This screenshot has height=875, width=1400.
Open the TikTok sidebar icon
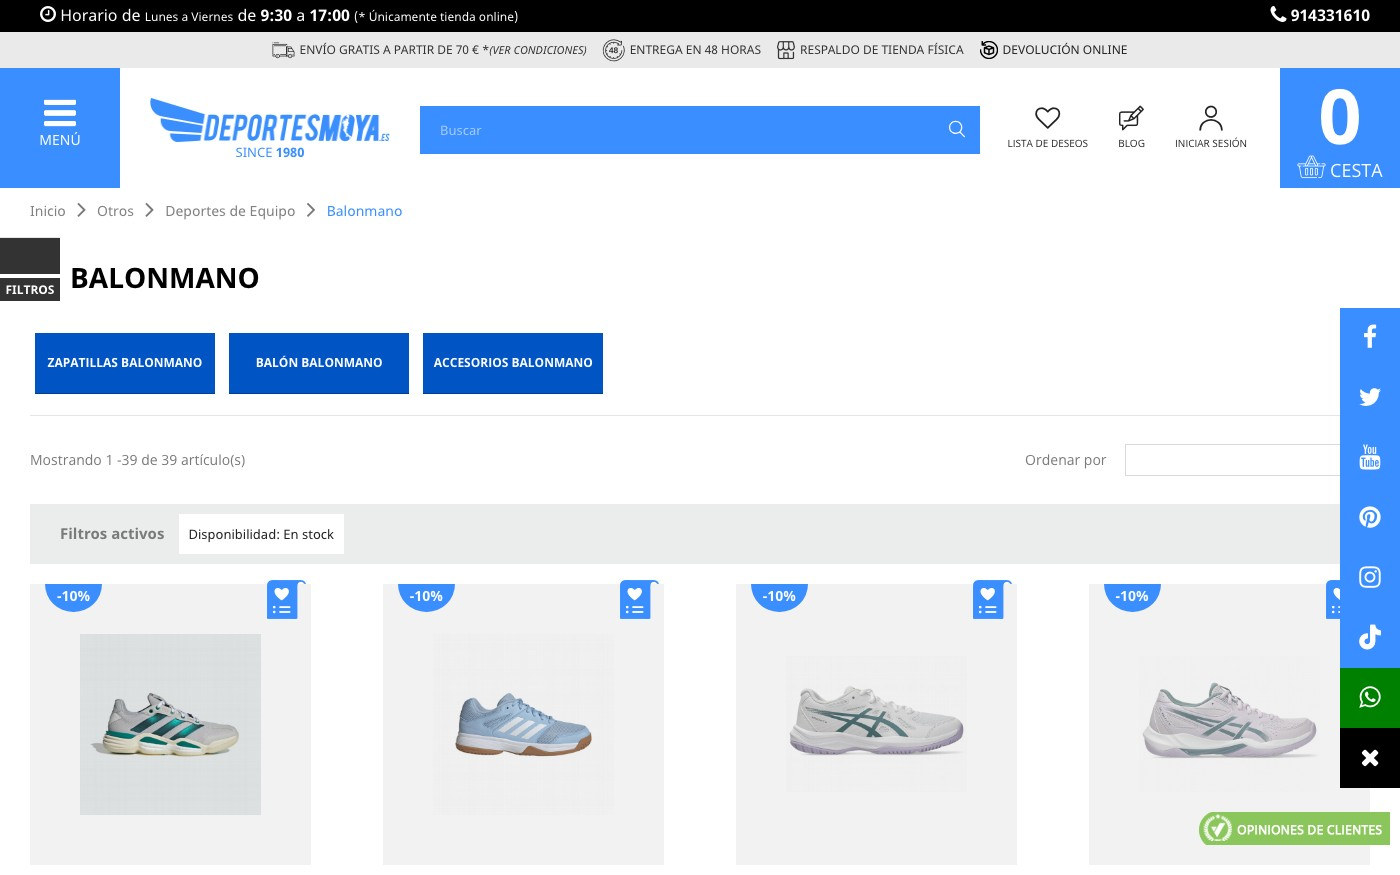point(1370,637)
